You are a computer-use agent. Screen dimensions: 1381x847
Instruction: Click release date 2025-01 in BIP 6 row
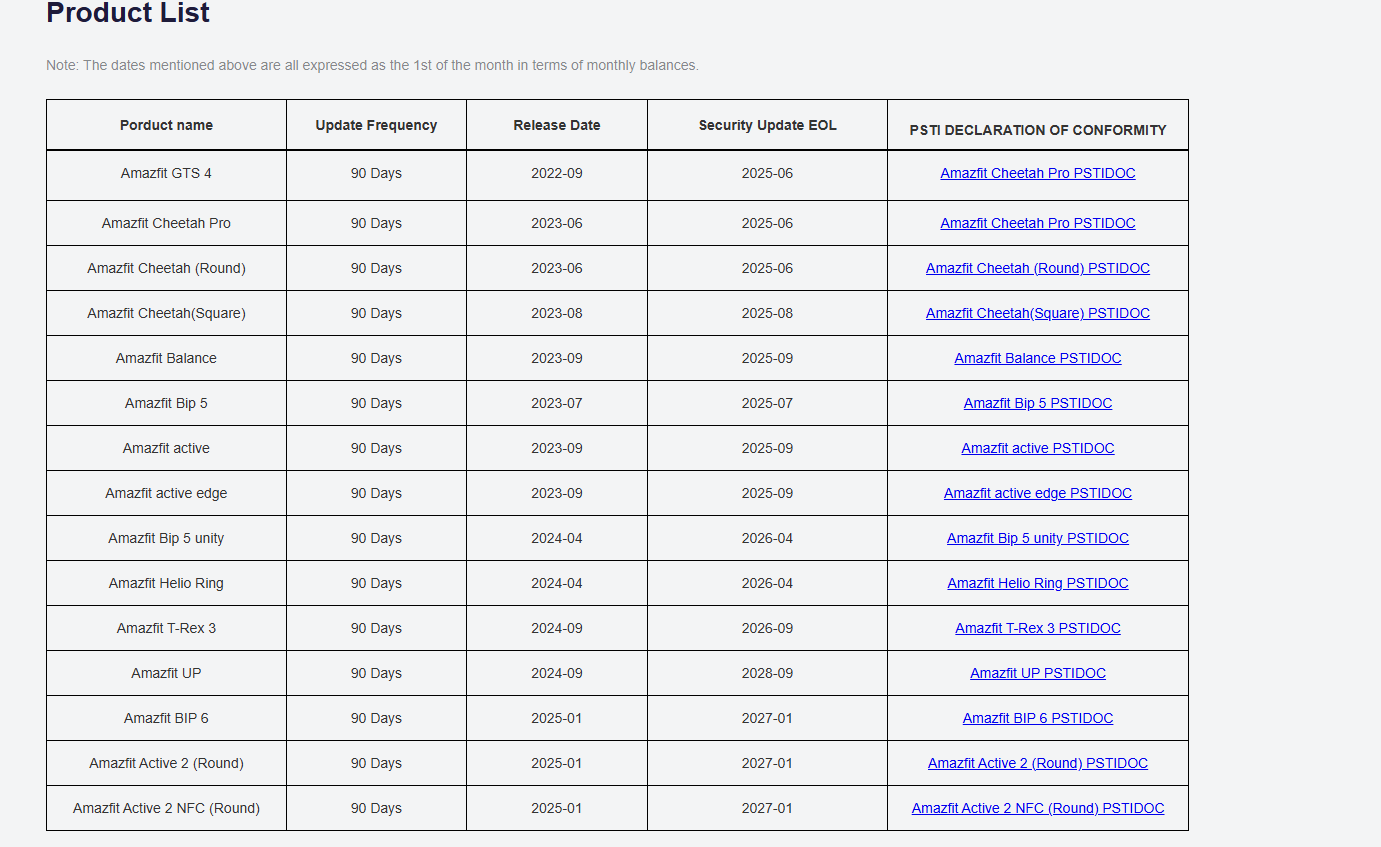557,718
